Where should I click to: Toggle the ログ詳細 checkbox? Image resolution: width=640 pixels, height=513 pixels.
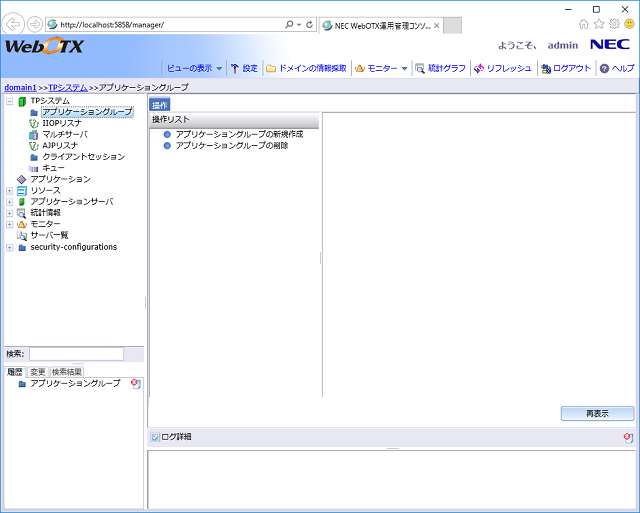155,437
